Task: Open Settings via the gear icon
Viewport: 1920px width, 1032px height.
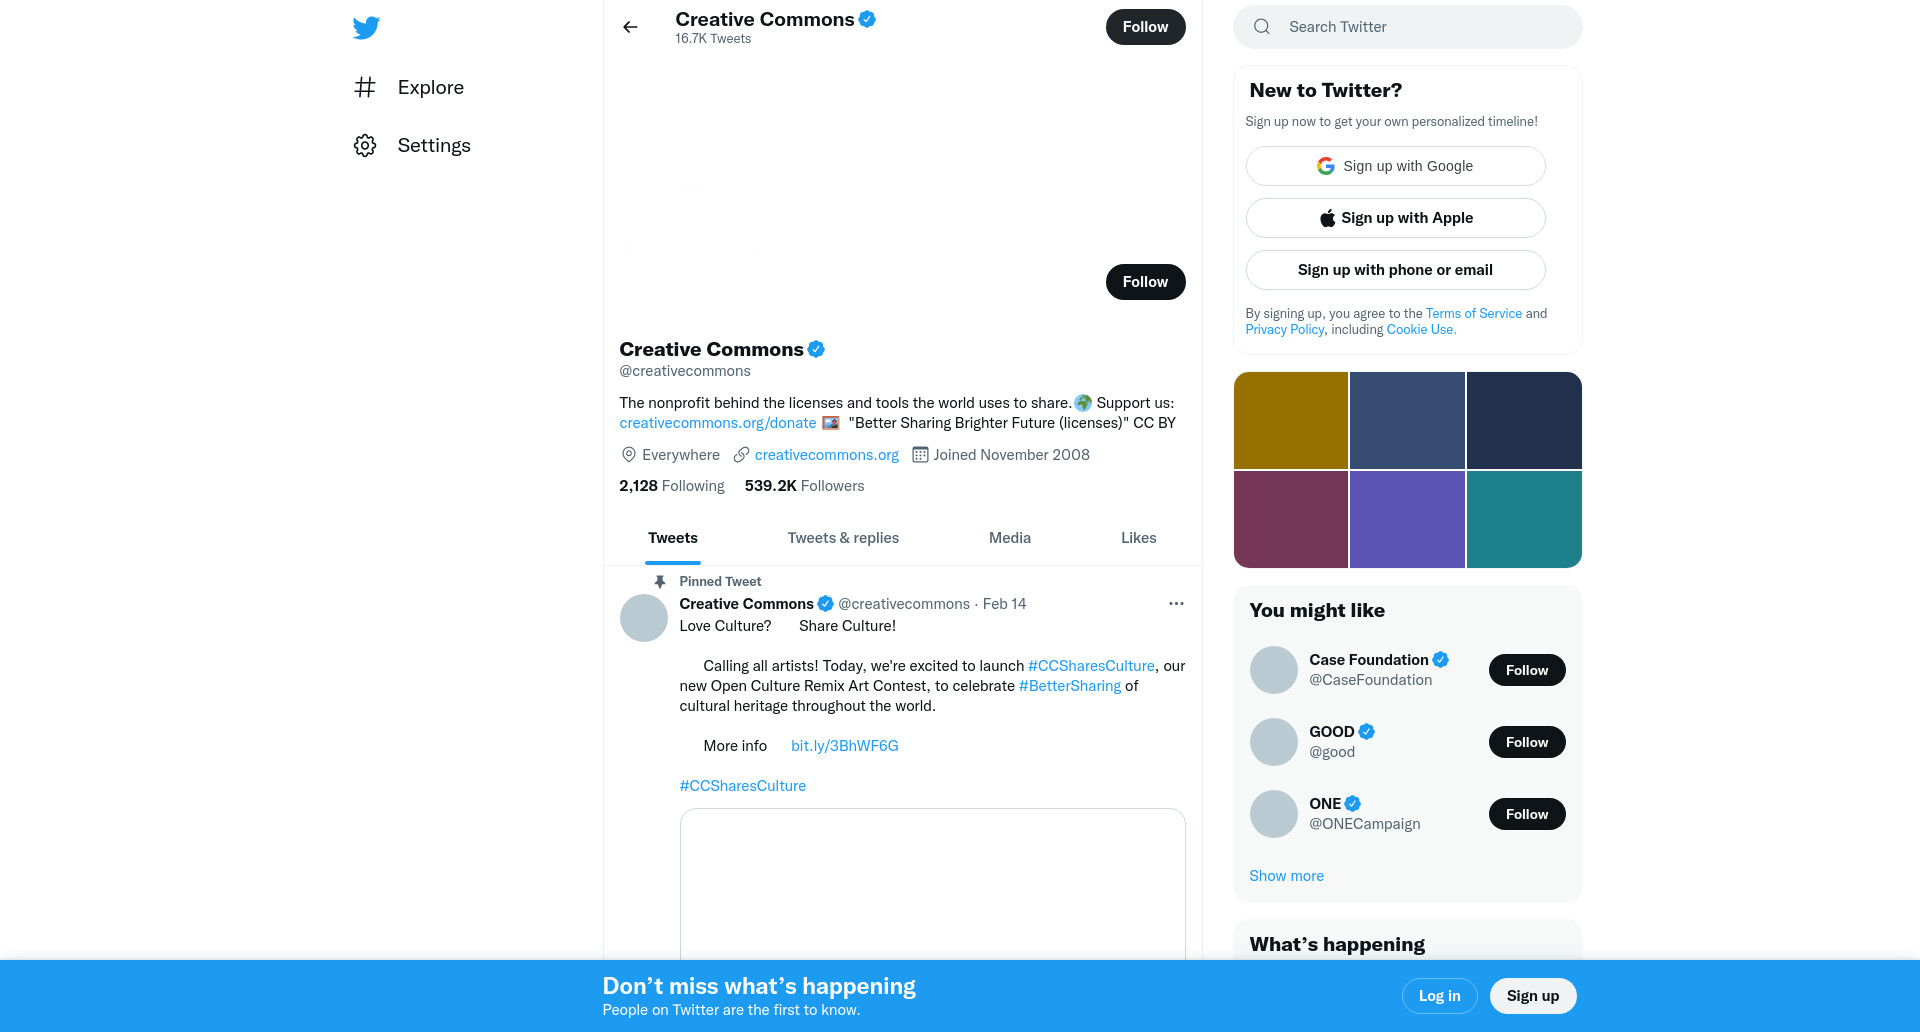Action: coord(365,145)
